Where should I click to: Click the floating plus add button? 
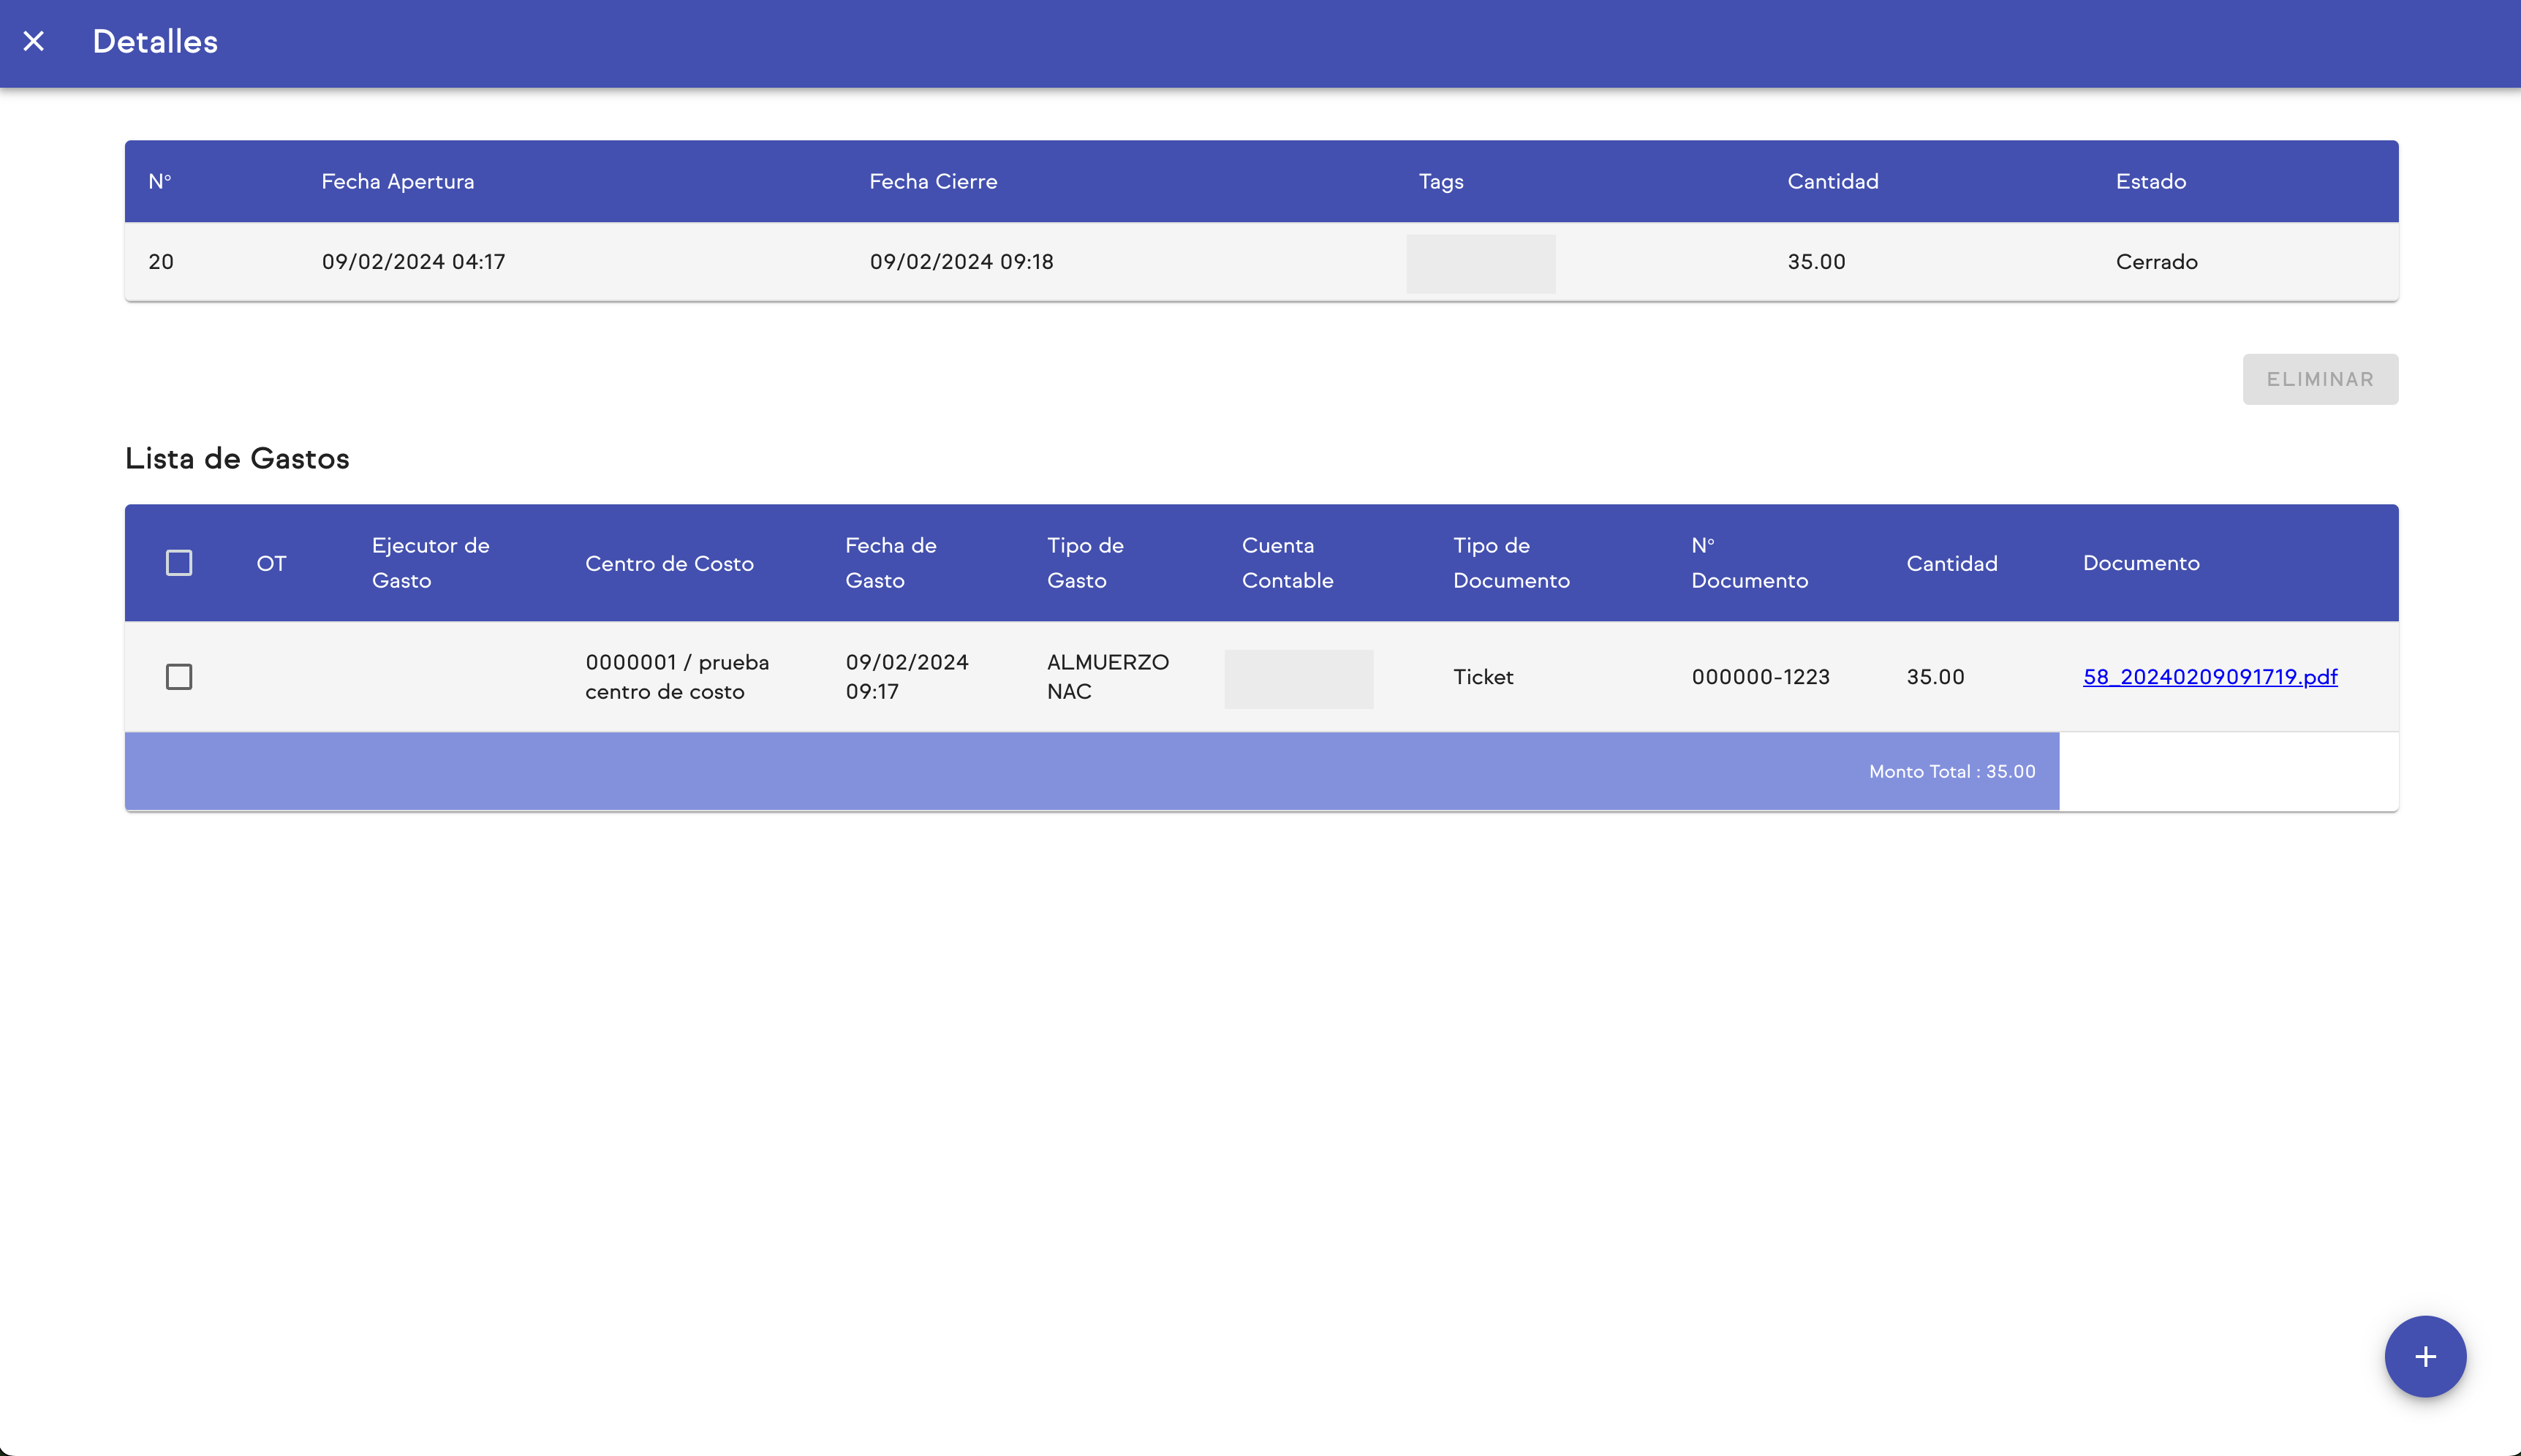click(2425, 1357)
